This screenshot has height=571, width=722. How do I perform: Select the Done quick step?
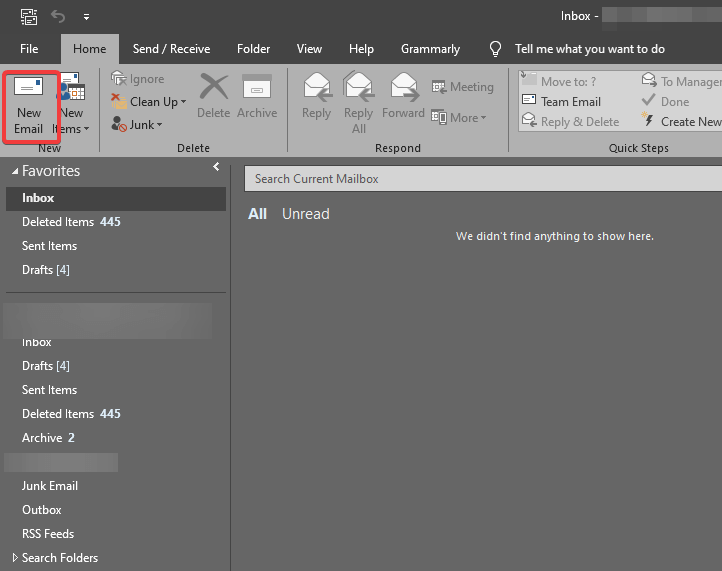[665, 102]
